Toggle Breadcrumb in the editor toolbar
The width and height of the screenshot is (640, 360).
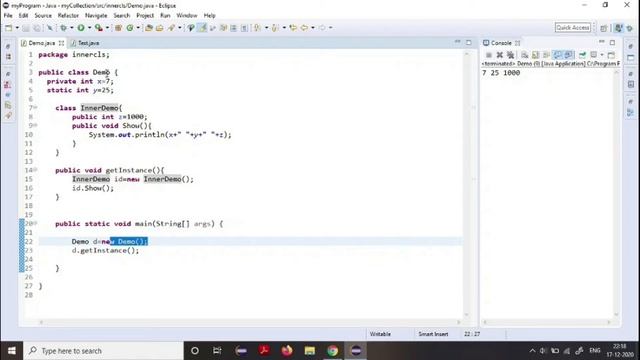pos(191,28)
